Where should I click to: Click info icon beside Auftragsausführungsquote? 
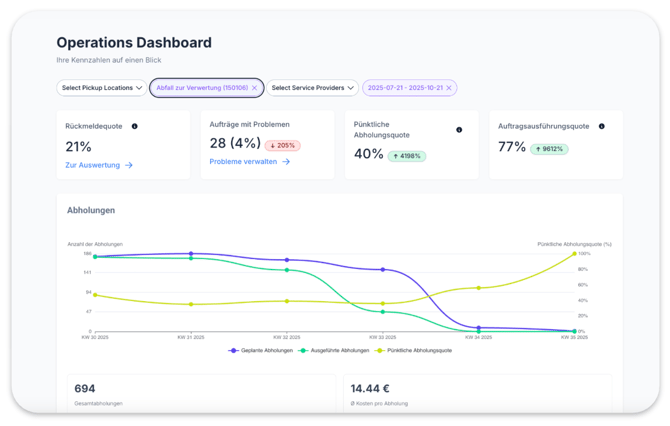(x=602, y=127)
